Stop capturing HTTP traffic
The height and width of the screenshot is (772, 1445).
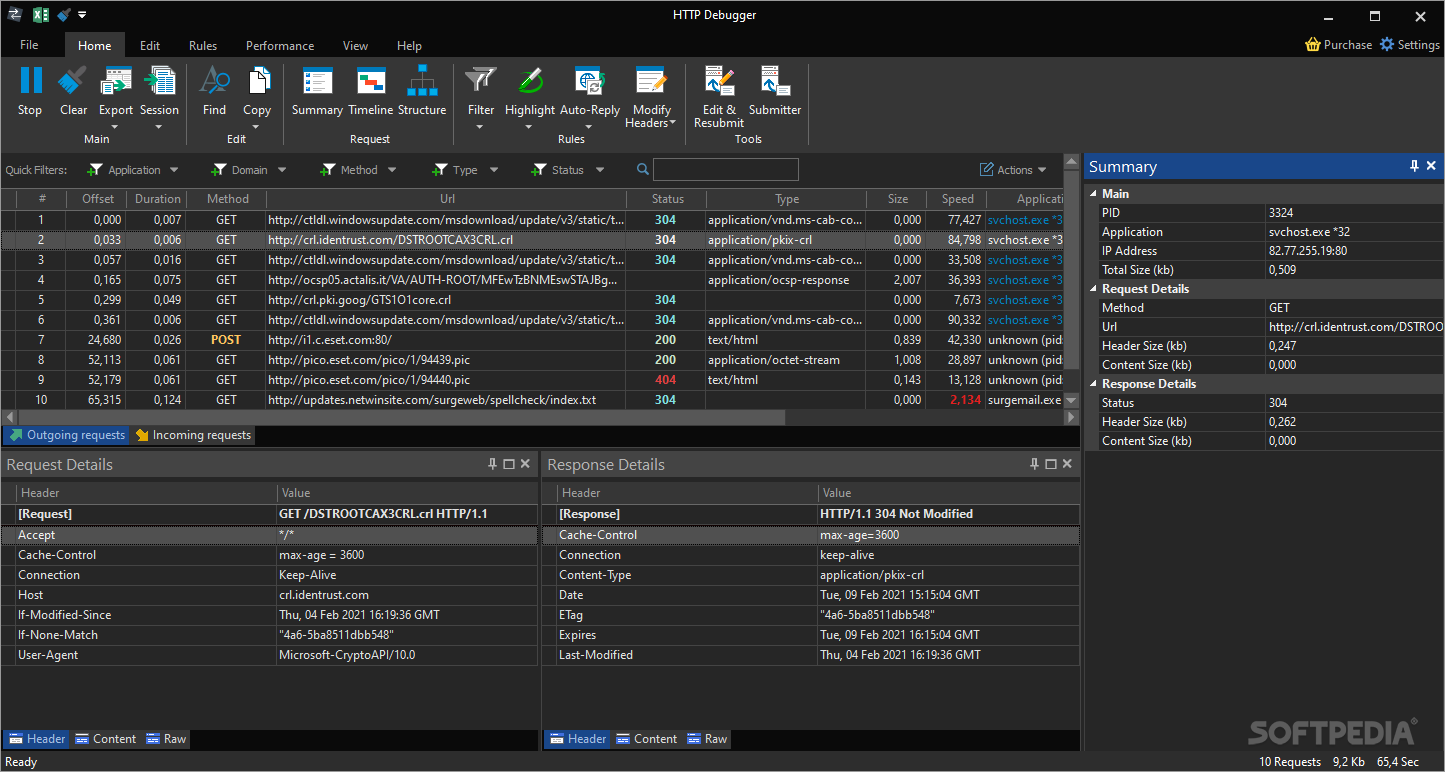tap(30, 92)
